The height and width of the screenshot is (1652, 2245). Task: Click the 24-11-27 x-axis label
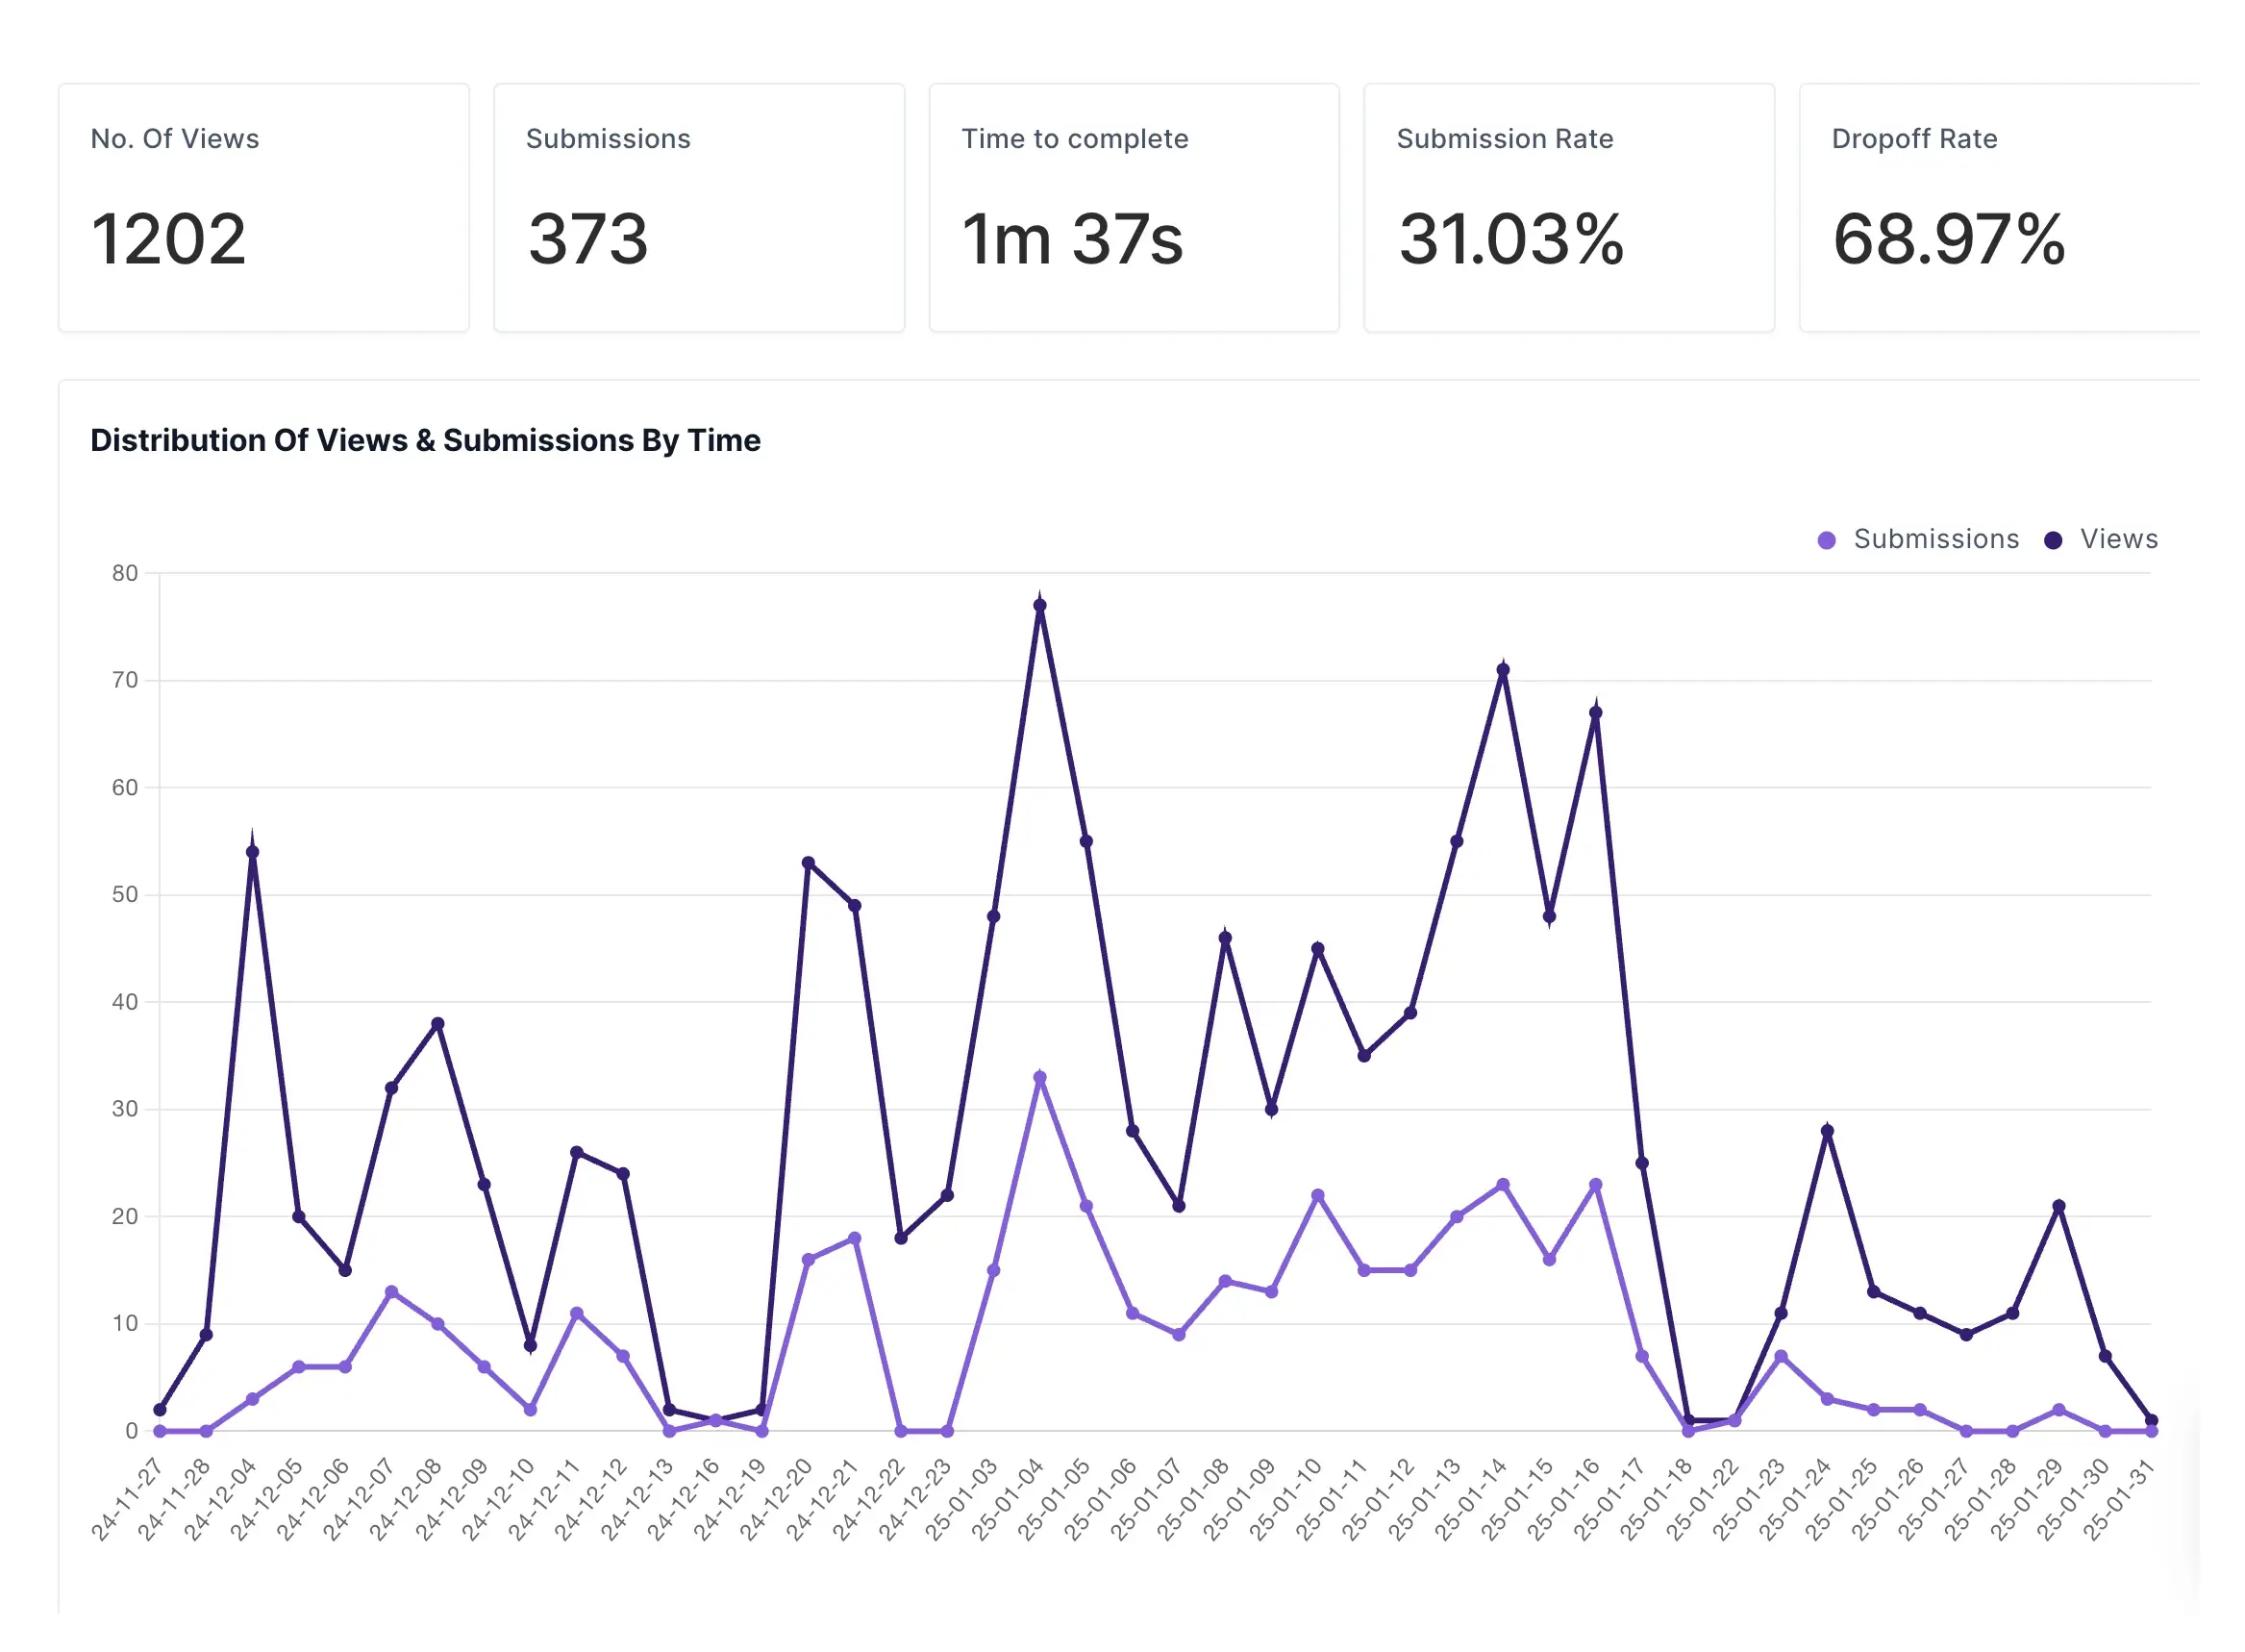tap(128, 1493)
